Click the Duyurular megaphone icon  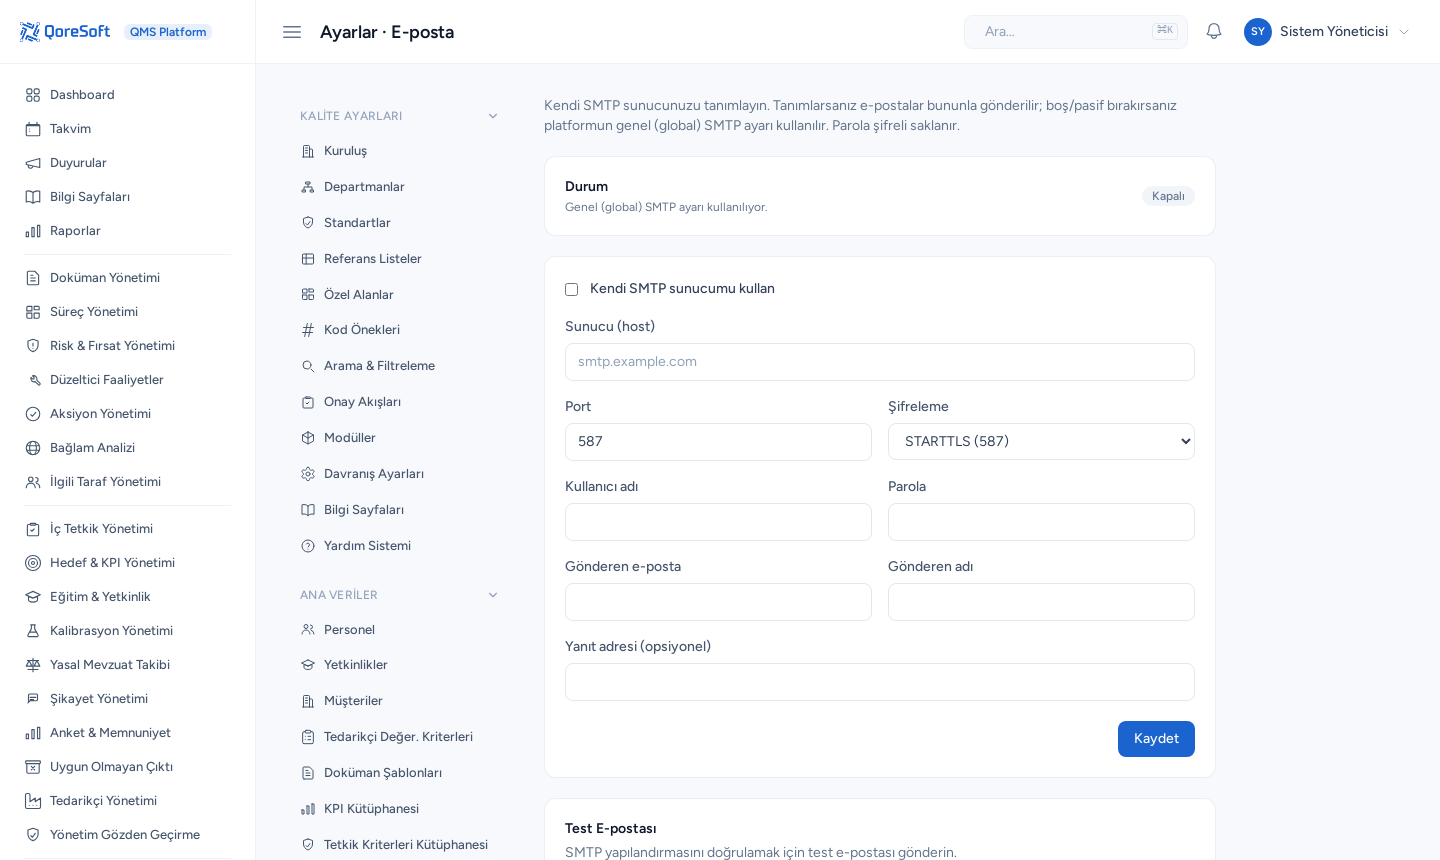tap(33, 163)
